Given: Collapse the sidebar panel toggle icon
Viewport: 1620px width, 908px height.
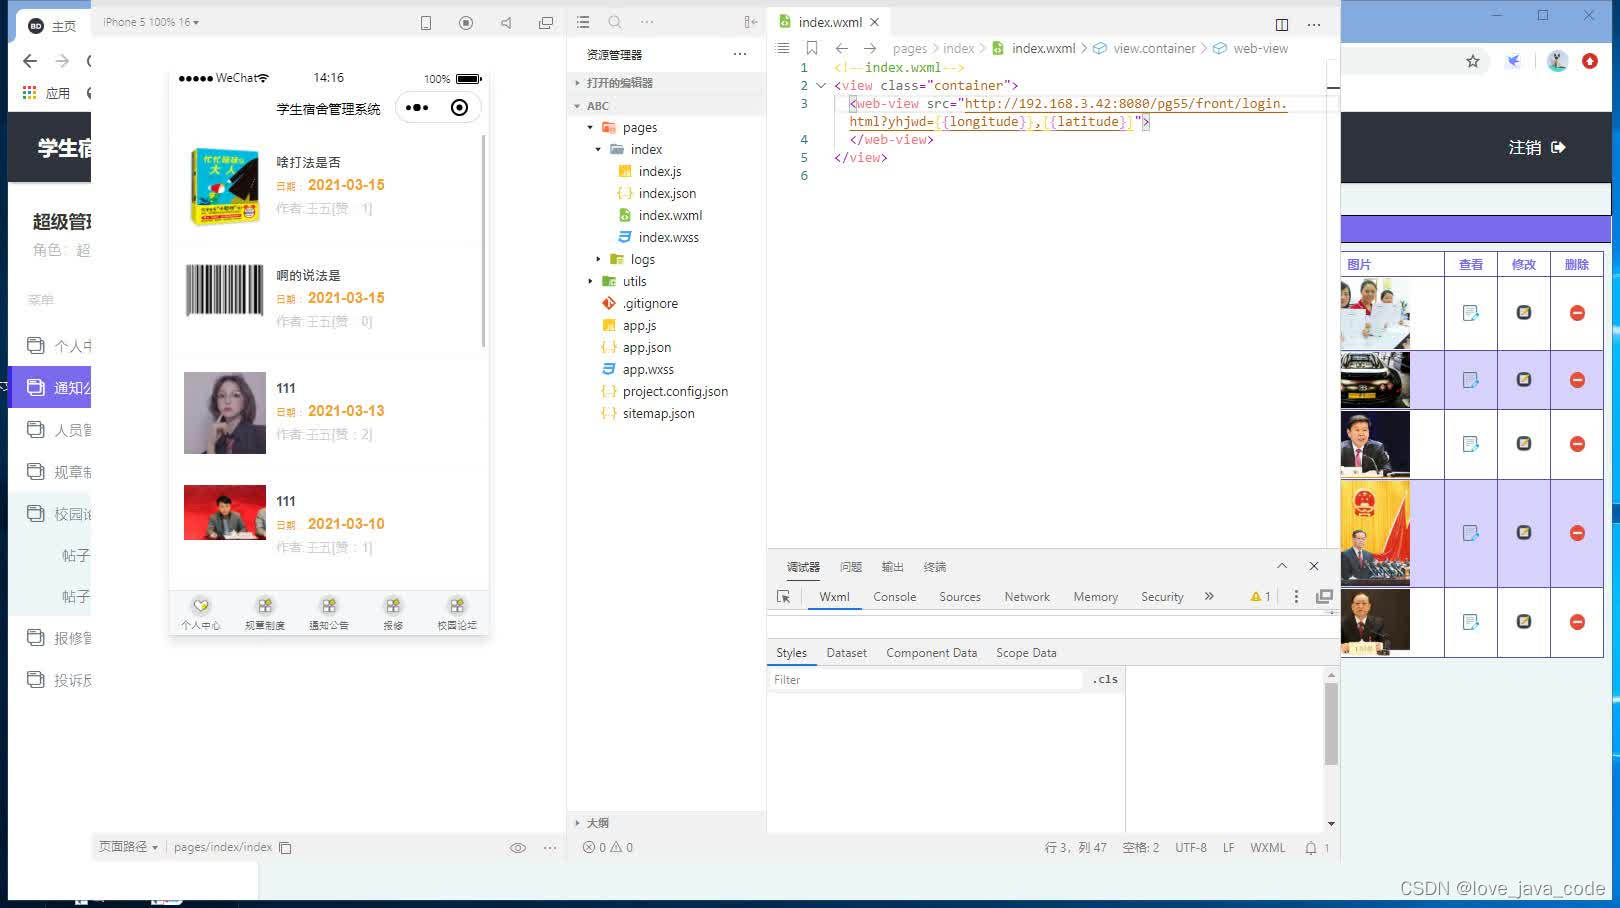Looking at the screenshot, I should [751, 22].
